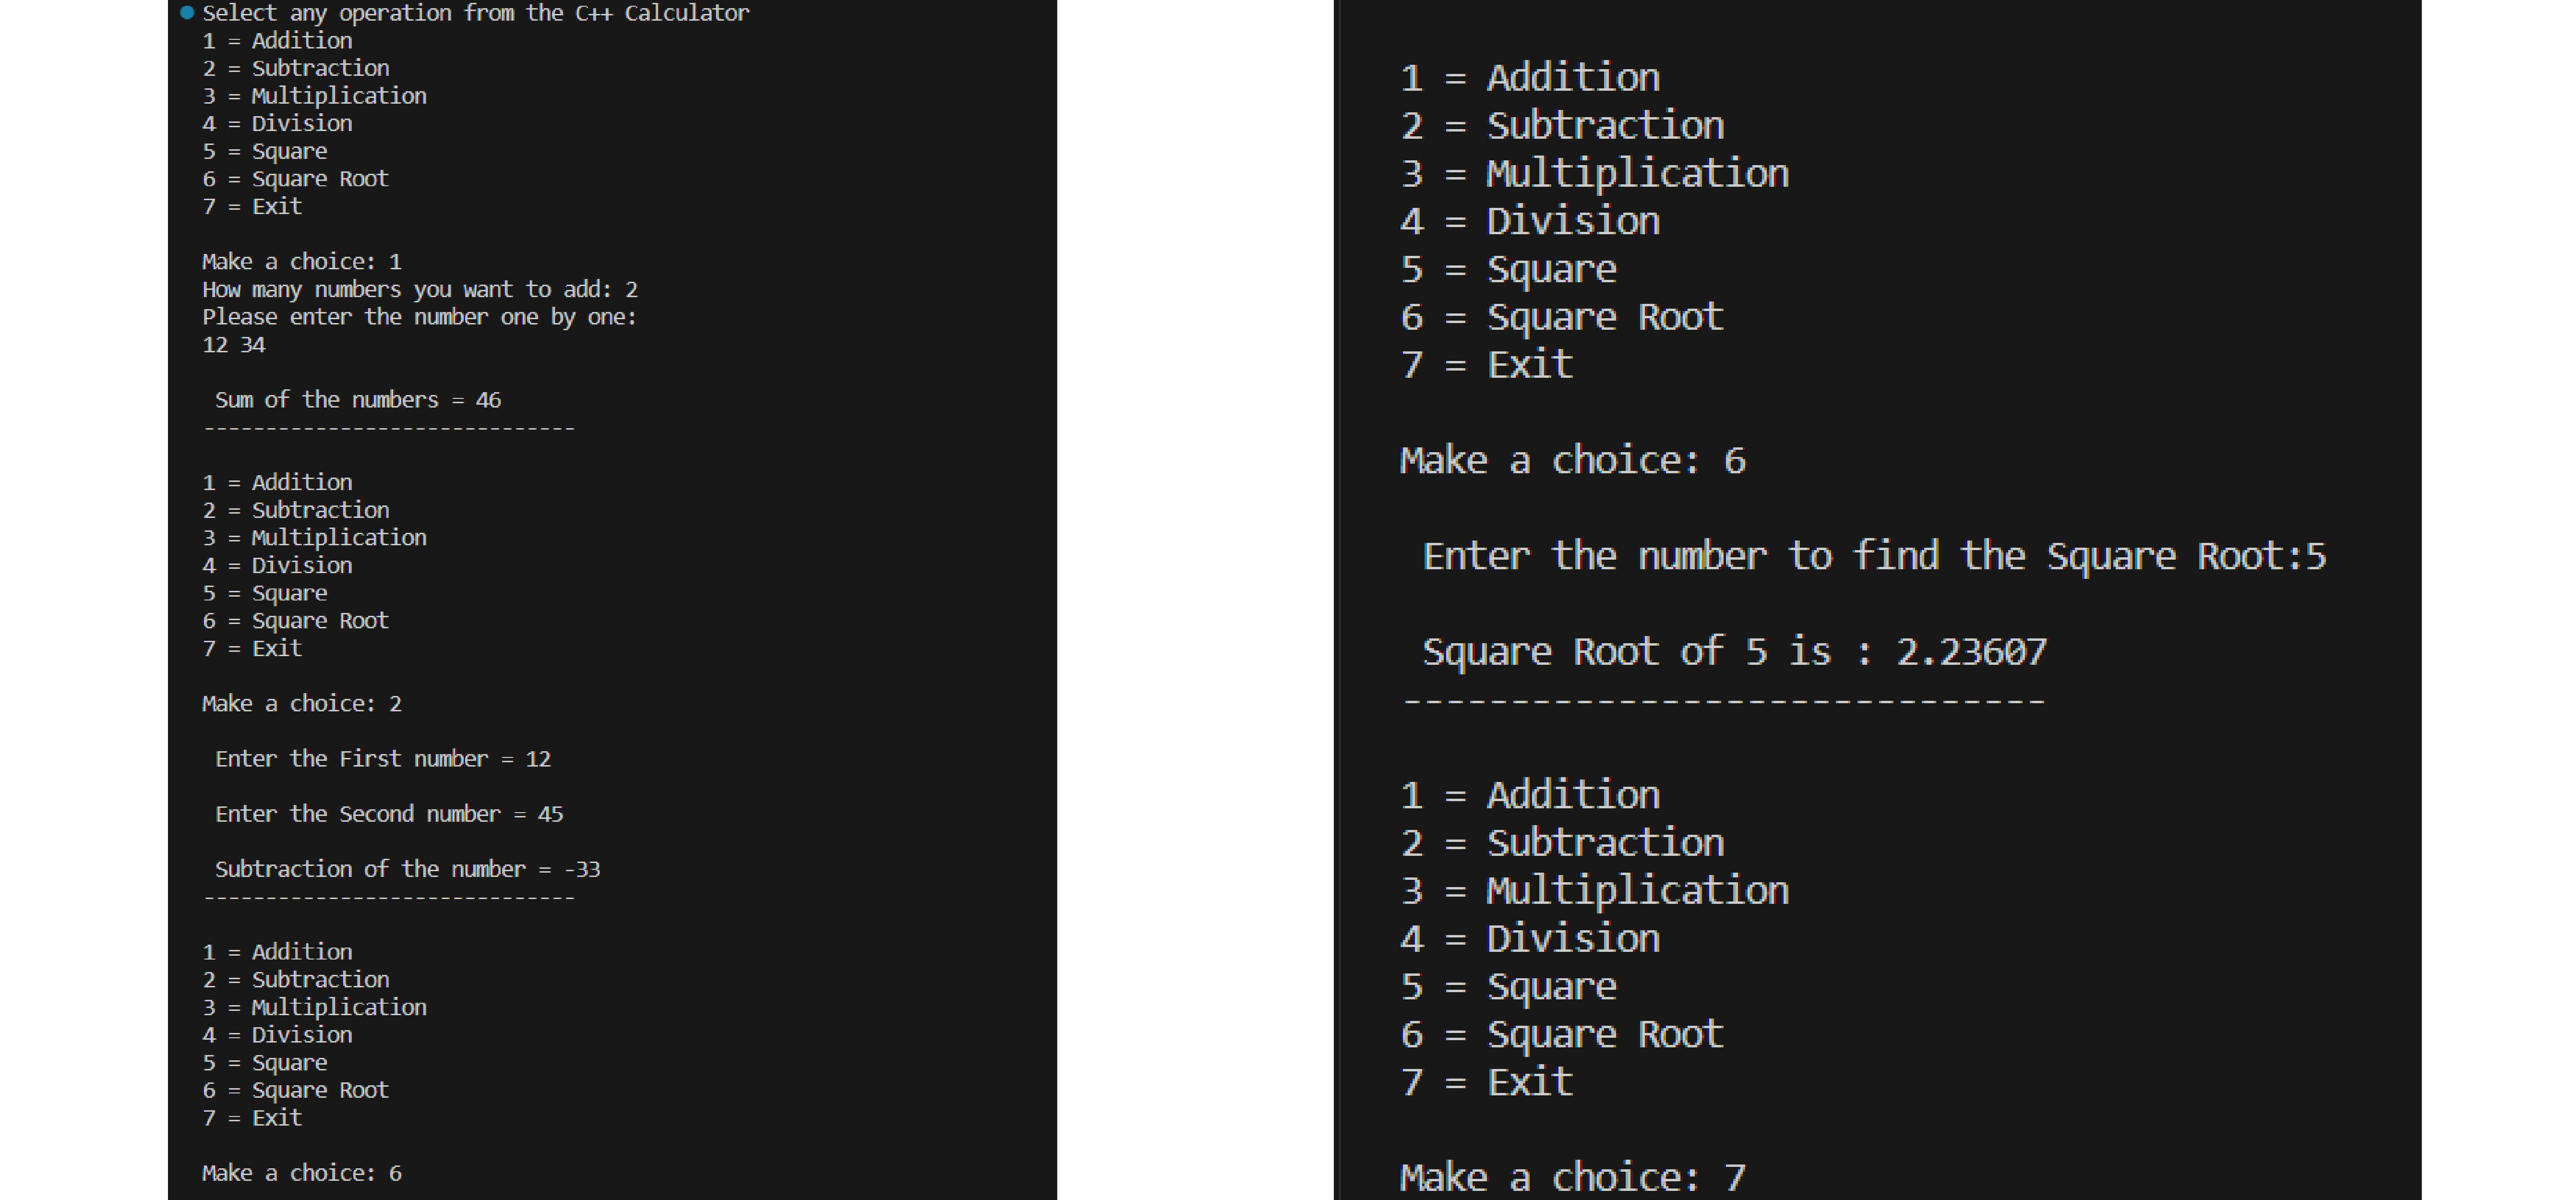Screen dimensions: 2576x1200
Task: Click 'Make a choice: 6' in left terminal
Action: point(301,1173)
